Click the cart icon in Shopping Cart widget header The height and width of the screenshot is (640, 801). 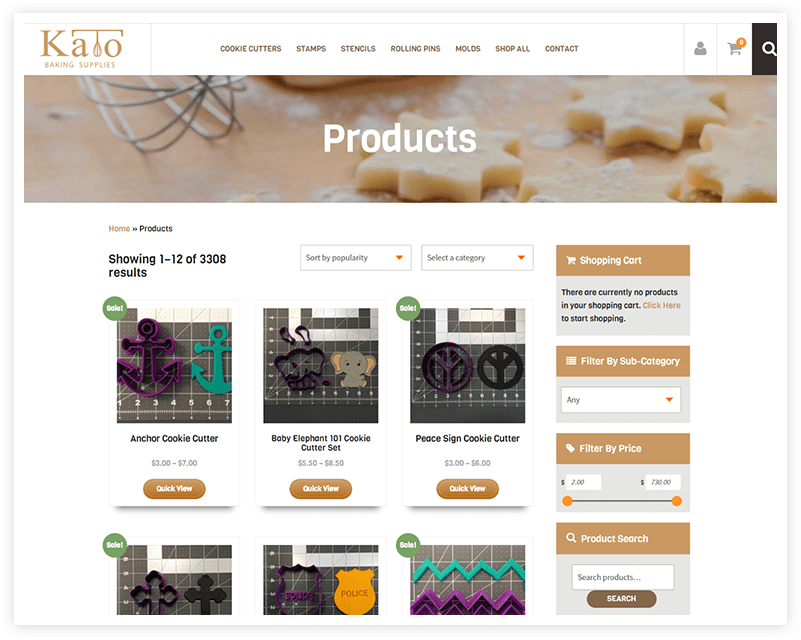coord(571,260)
